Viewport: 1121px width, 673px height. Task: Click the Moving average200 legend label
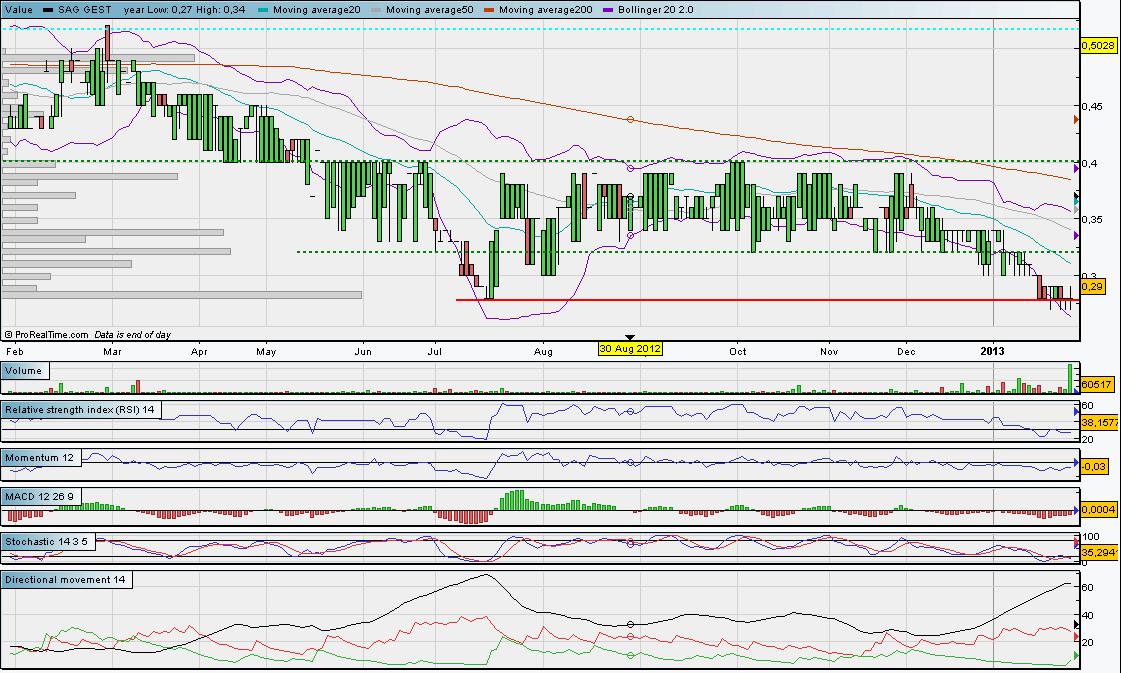tap(545, 9)
